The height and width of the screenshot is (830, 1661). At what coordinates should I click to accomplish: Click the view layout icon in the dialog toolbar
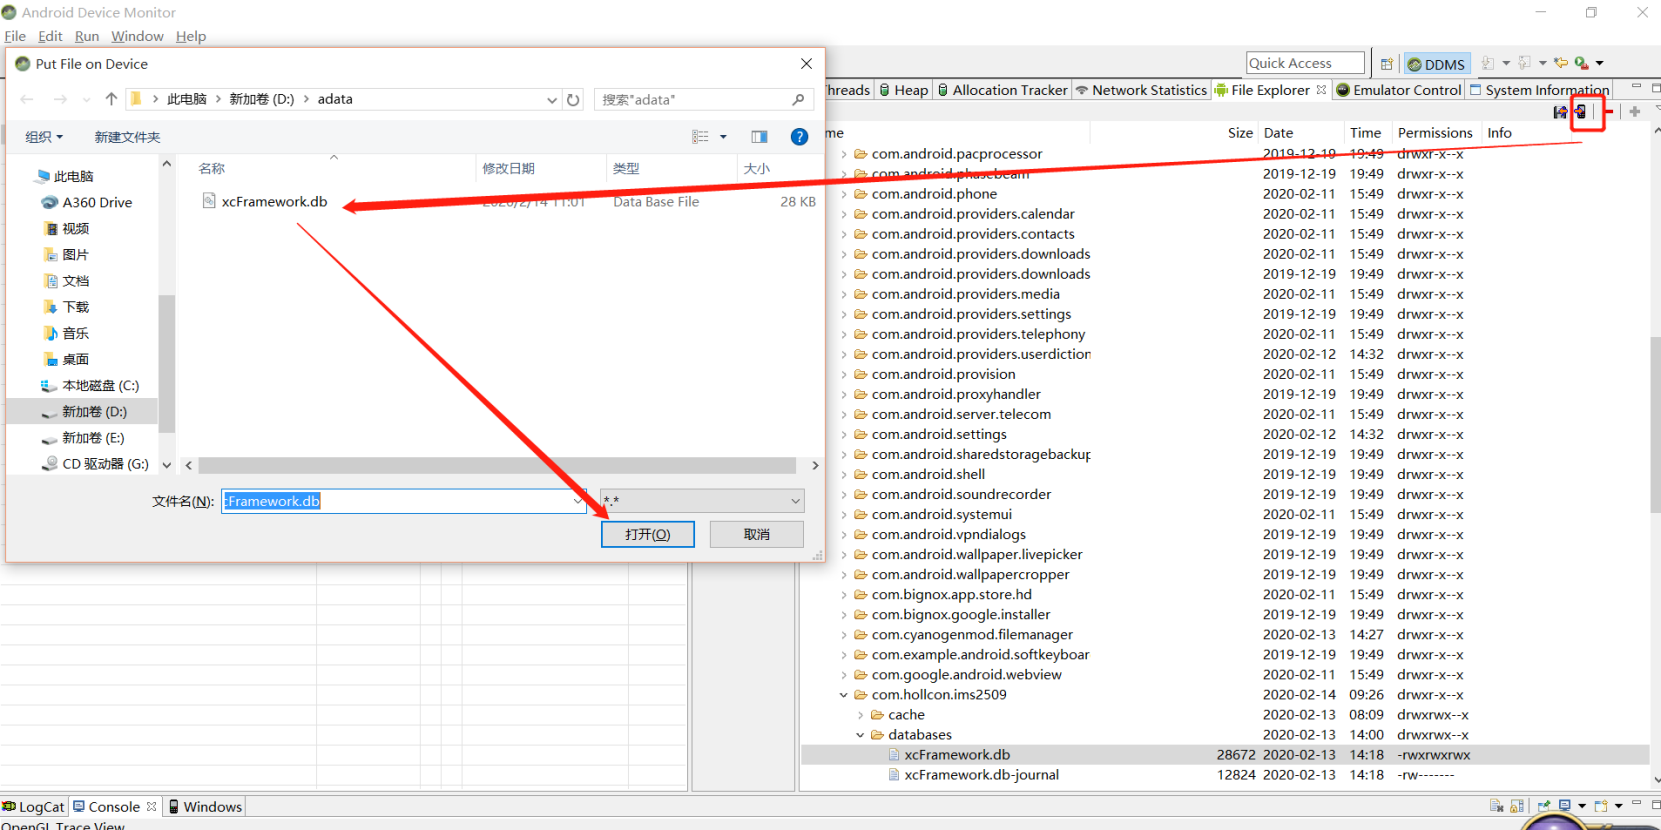tap(700, 137)
